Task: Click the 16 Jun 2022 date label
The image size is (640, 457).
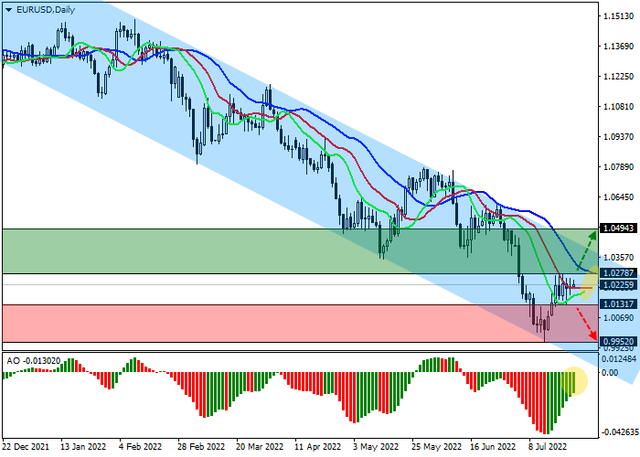Action: point(493,447)
